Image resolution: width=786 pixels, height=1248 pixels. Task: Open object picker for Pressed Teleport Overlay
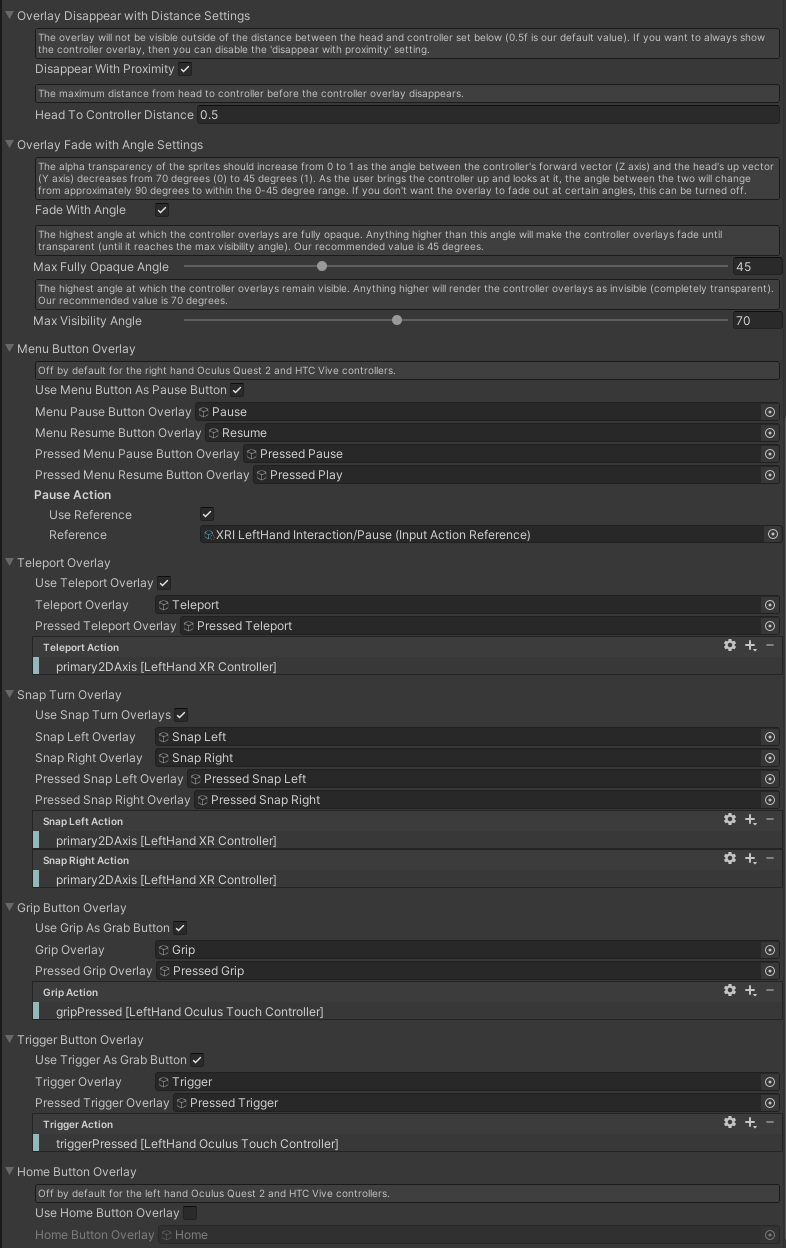770,626
